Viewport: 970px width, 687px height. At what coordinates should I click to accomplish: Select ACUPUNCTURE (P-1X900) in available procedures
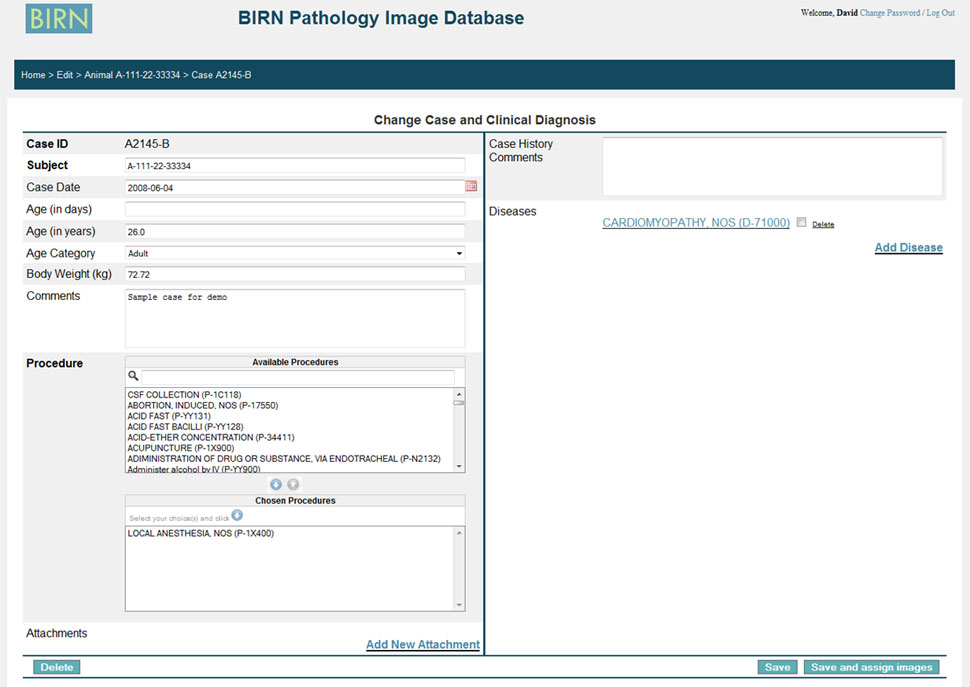(x=180, y=448)
